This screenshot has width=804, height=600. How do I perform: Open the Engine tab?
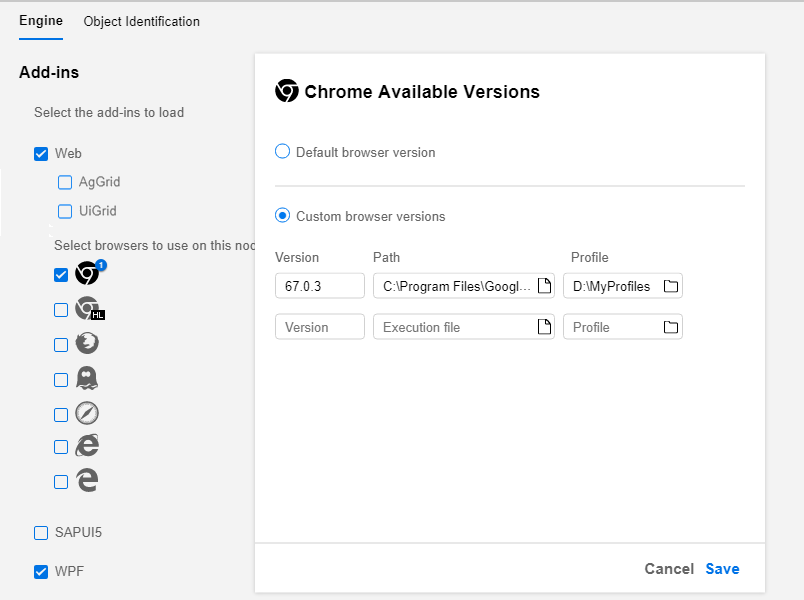[41, 21]
